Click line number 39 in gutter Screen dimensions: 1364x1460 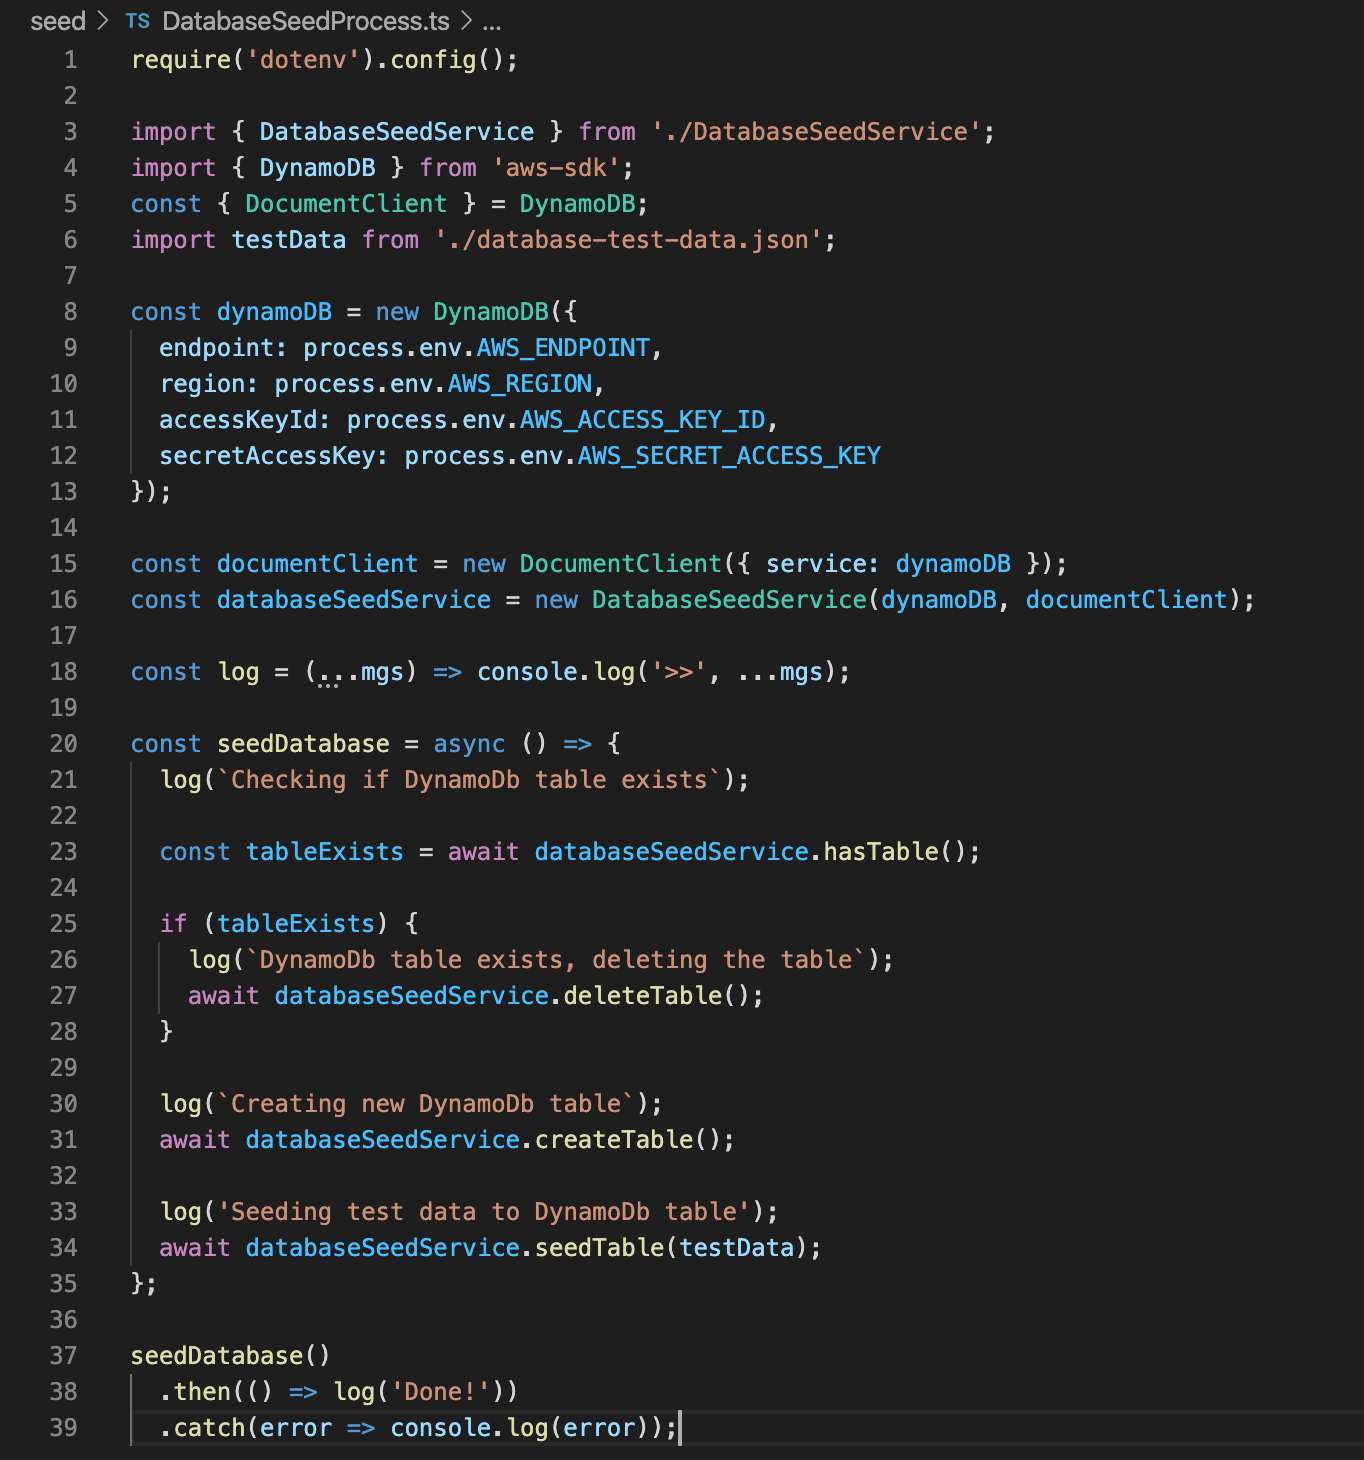63,1428
